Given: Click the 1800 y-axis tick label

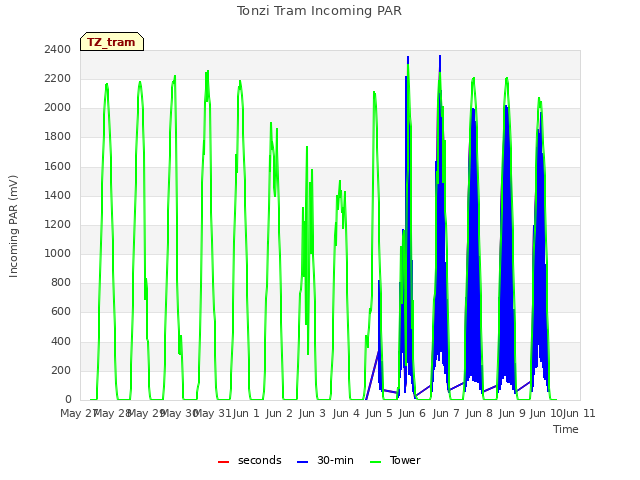Looking at the screenshot, I should point(58,137).
